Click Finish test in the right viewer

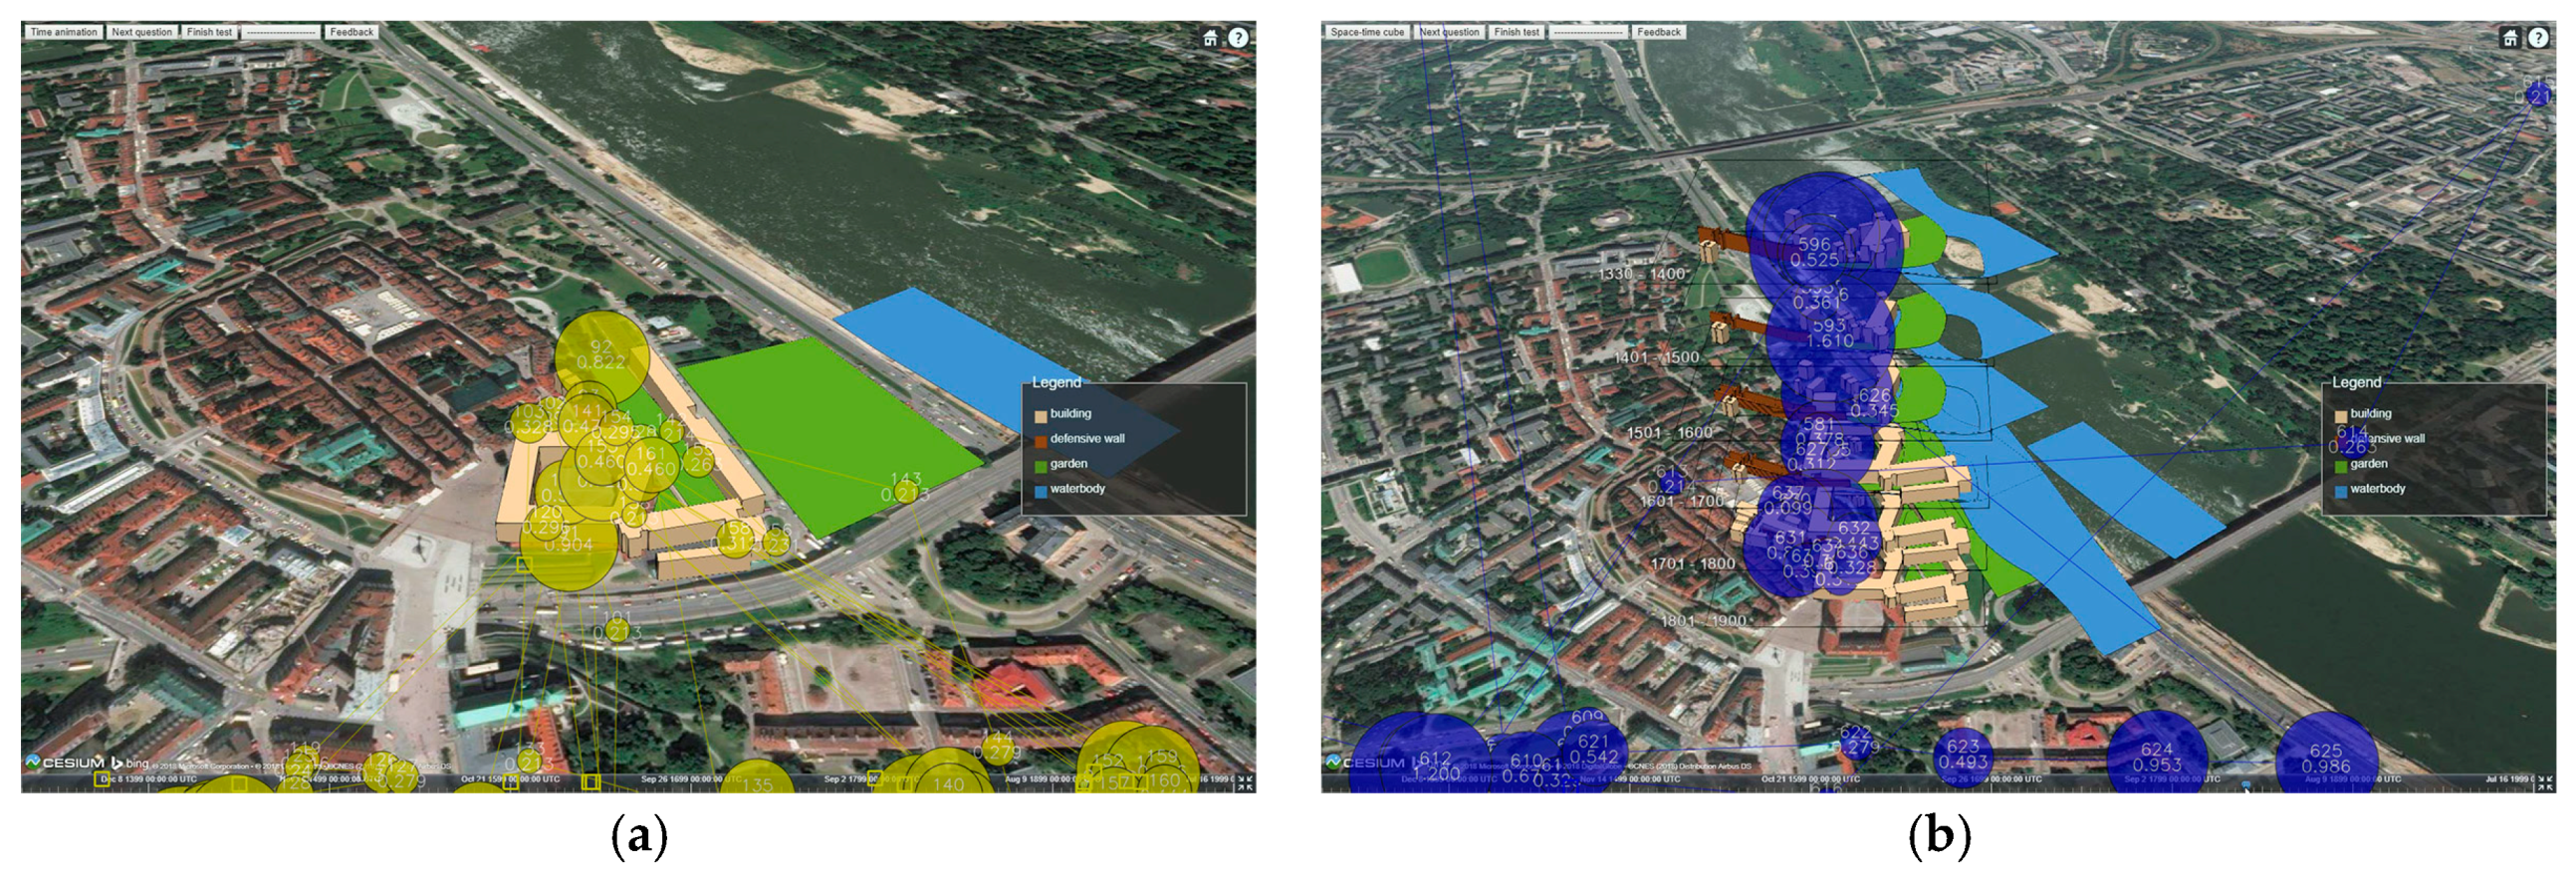[x=1516, y=32]
